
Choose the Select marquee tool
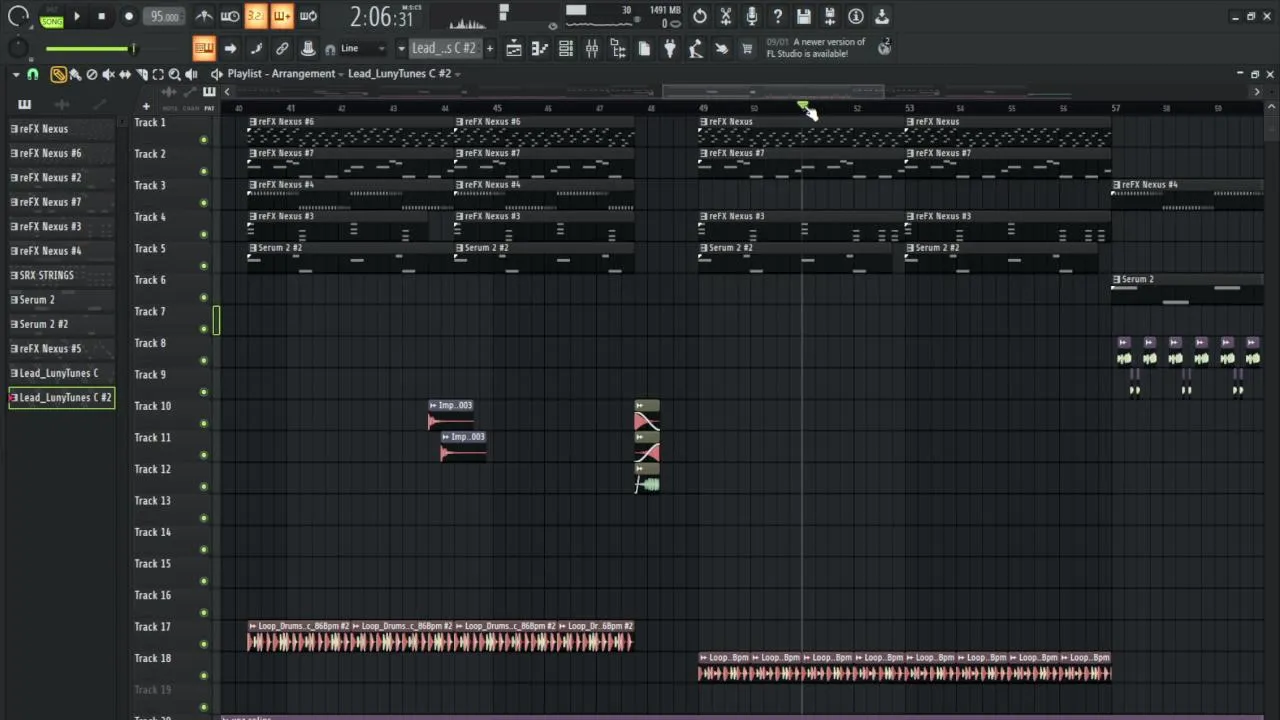(158, 74)
